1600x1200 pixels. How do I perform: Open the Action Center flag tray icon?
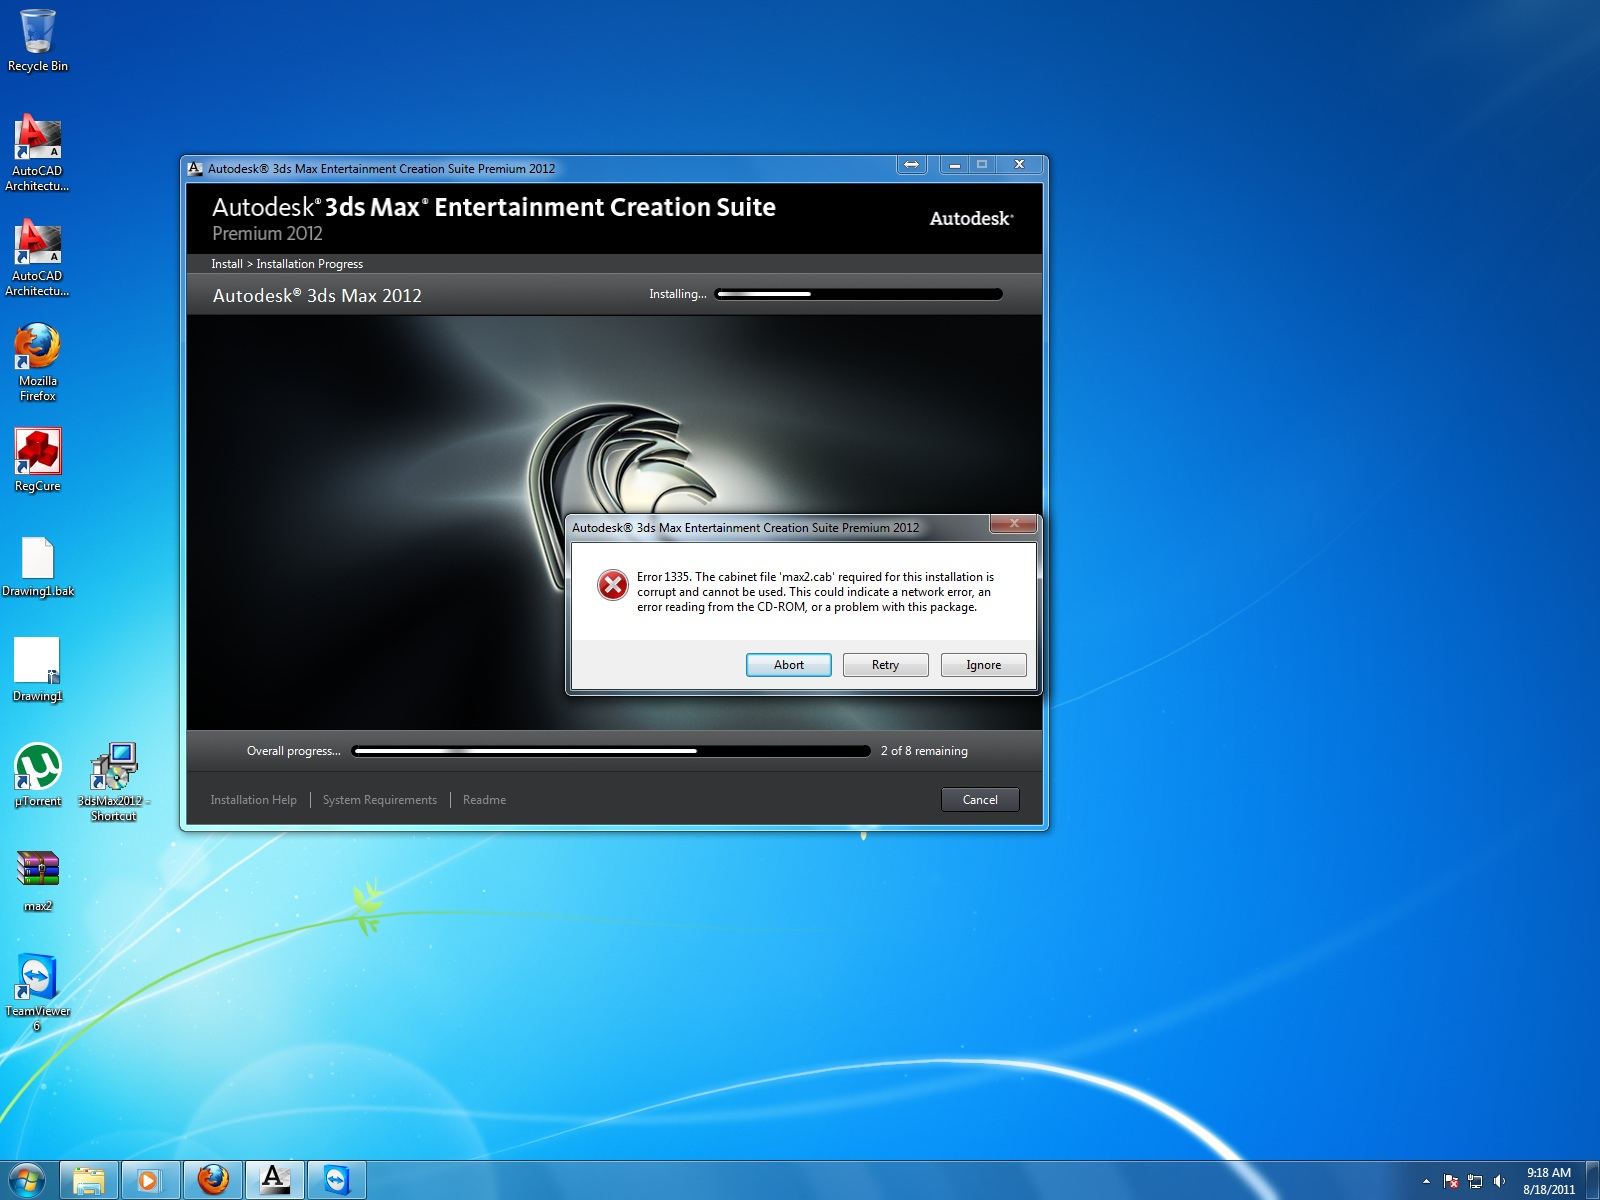[x=1451, y=1181]
